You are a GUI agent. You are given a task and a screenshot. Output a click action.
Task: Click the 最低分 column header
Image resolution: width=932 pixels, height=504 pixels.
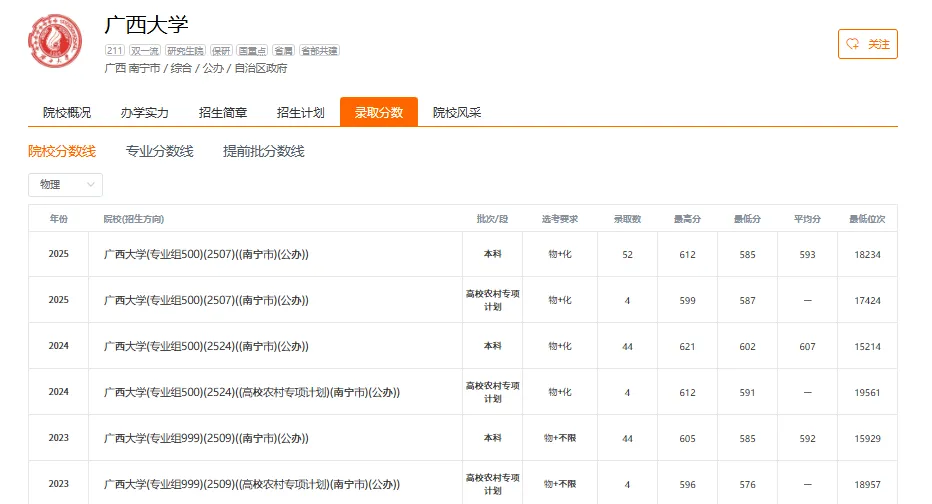pyautogui.click(x=747, y=219)
